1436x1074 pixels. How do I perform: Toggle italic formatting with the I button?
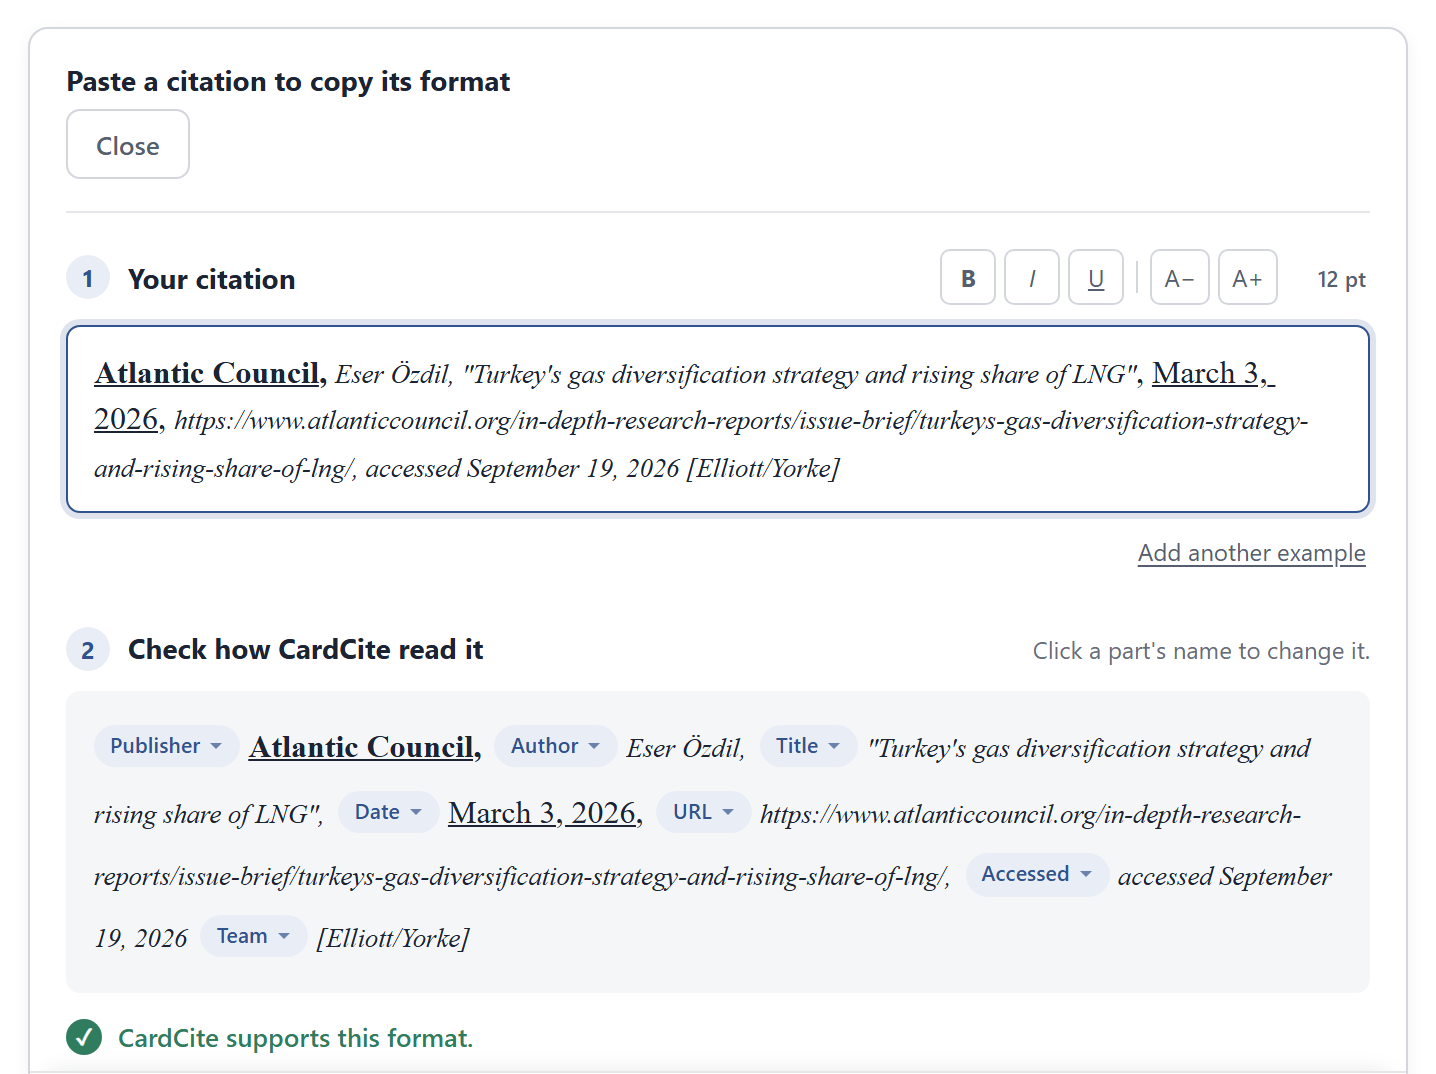coord(1031,277)
